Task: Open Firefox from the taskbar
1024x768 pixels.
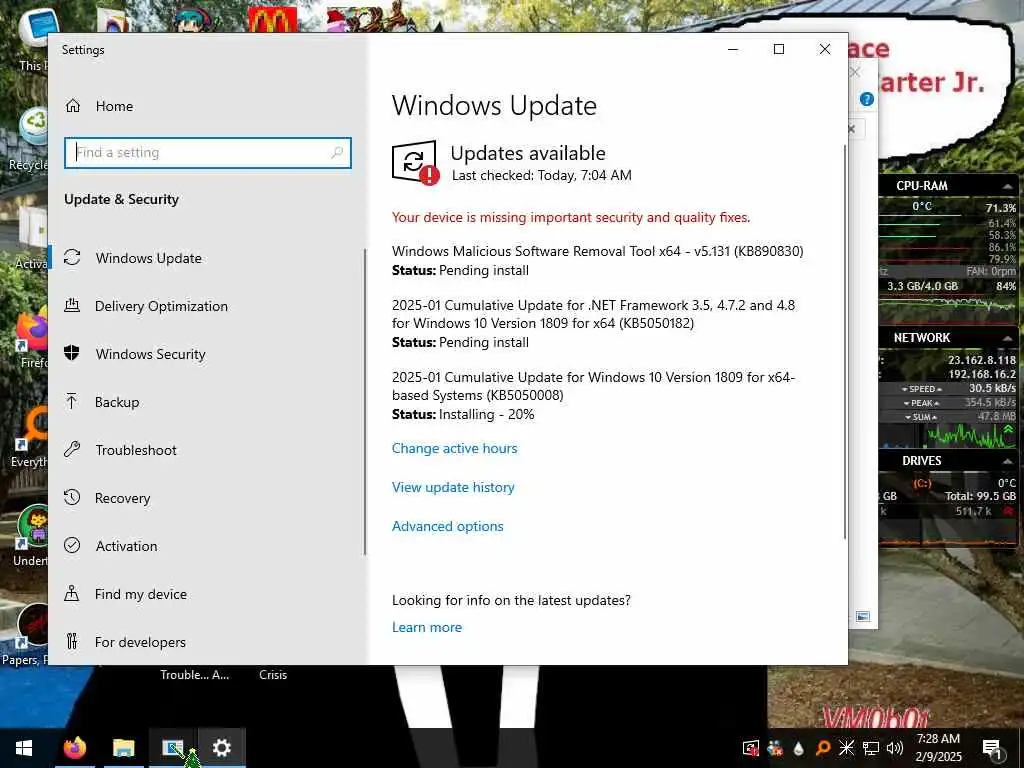Action: point(74,748)
